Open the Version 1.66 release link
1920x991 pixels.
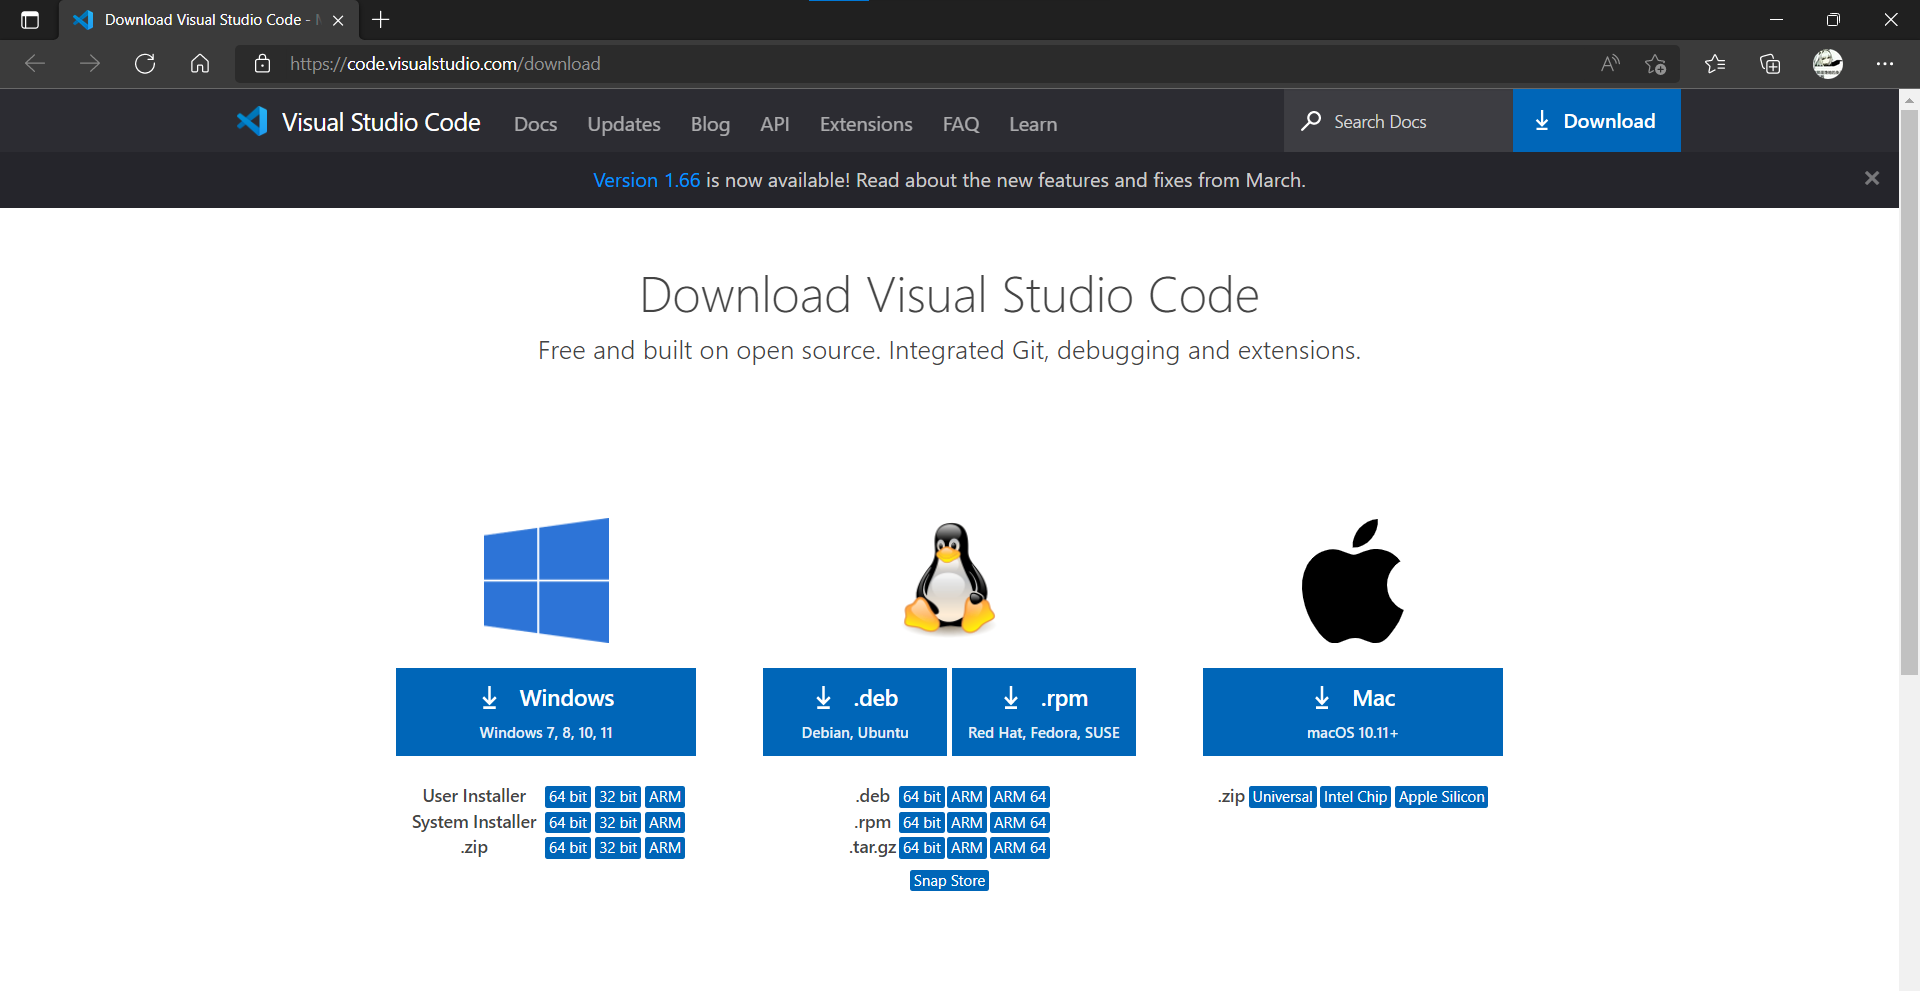tap(646, 180)
